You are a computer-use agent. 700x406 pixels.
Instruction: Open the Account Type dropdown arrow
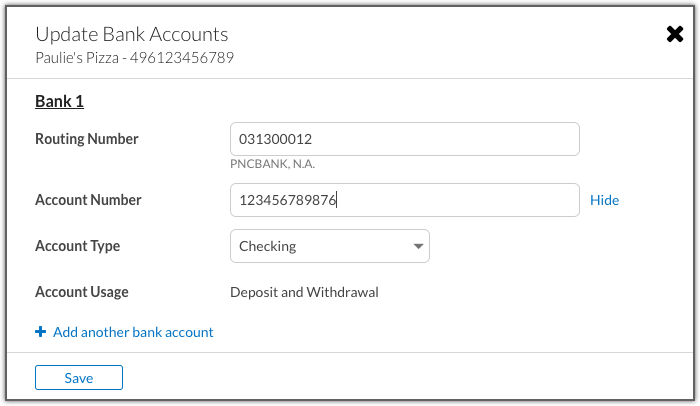coord(418,246)
